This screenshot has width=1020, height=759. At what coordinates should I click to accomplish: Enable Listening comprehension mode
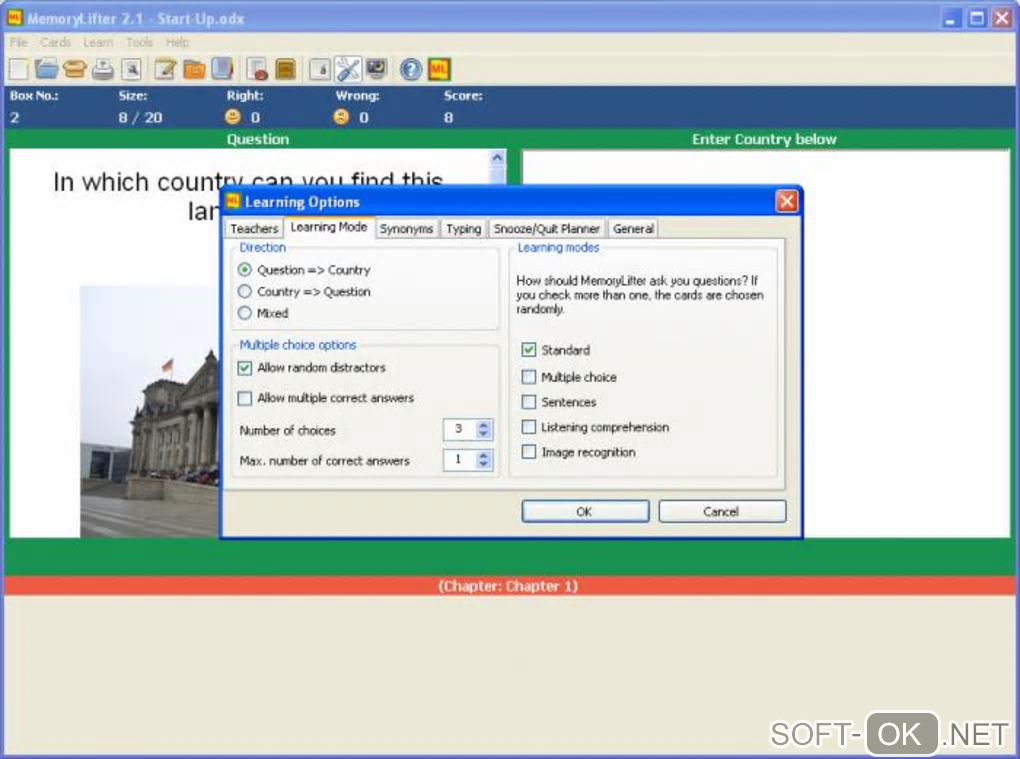pyautogui.click(x=529, y=427)
